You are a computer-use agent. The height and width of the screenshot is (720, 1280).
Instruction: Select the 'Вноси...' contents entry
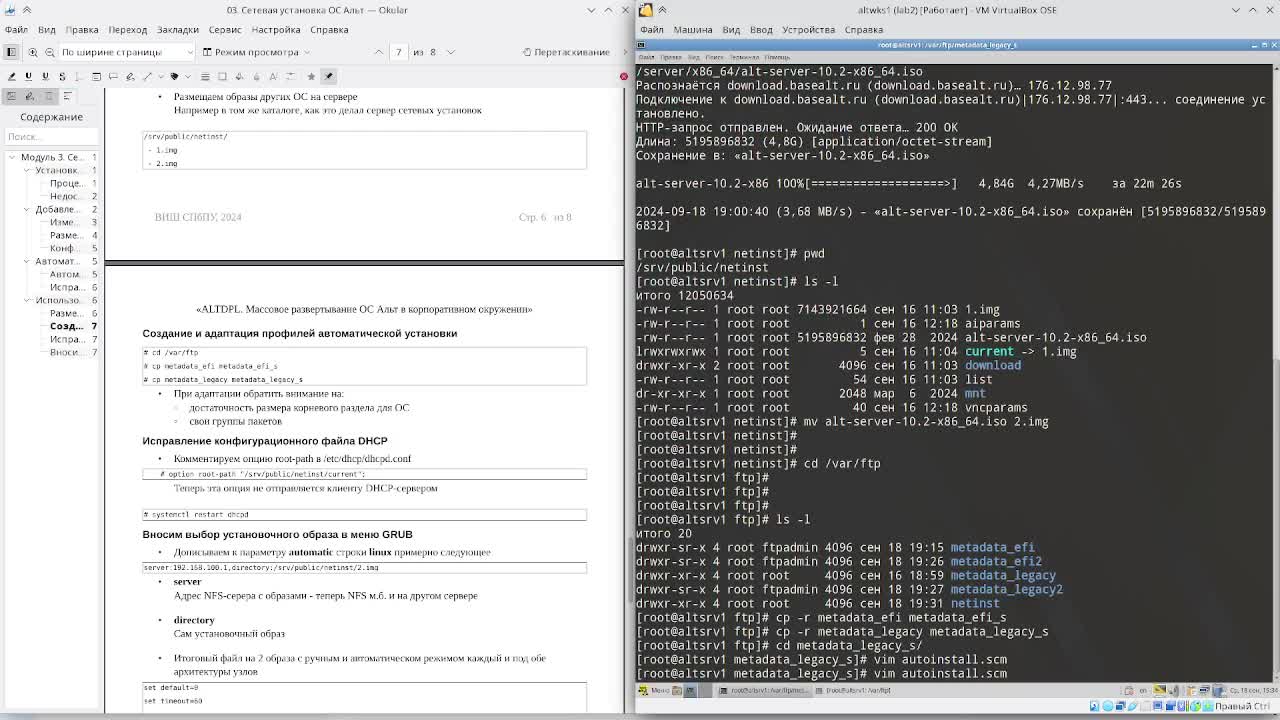tap(67, 352)
